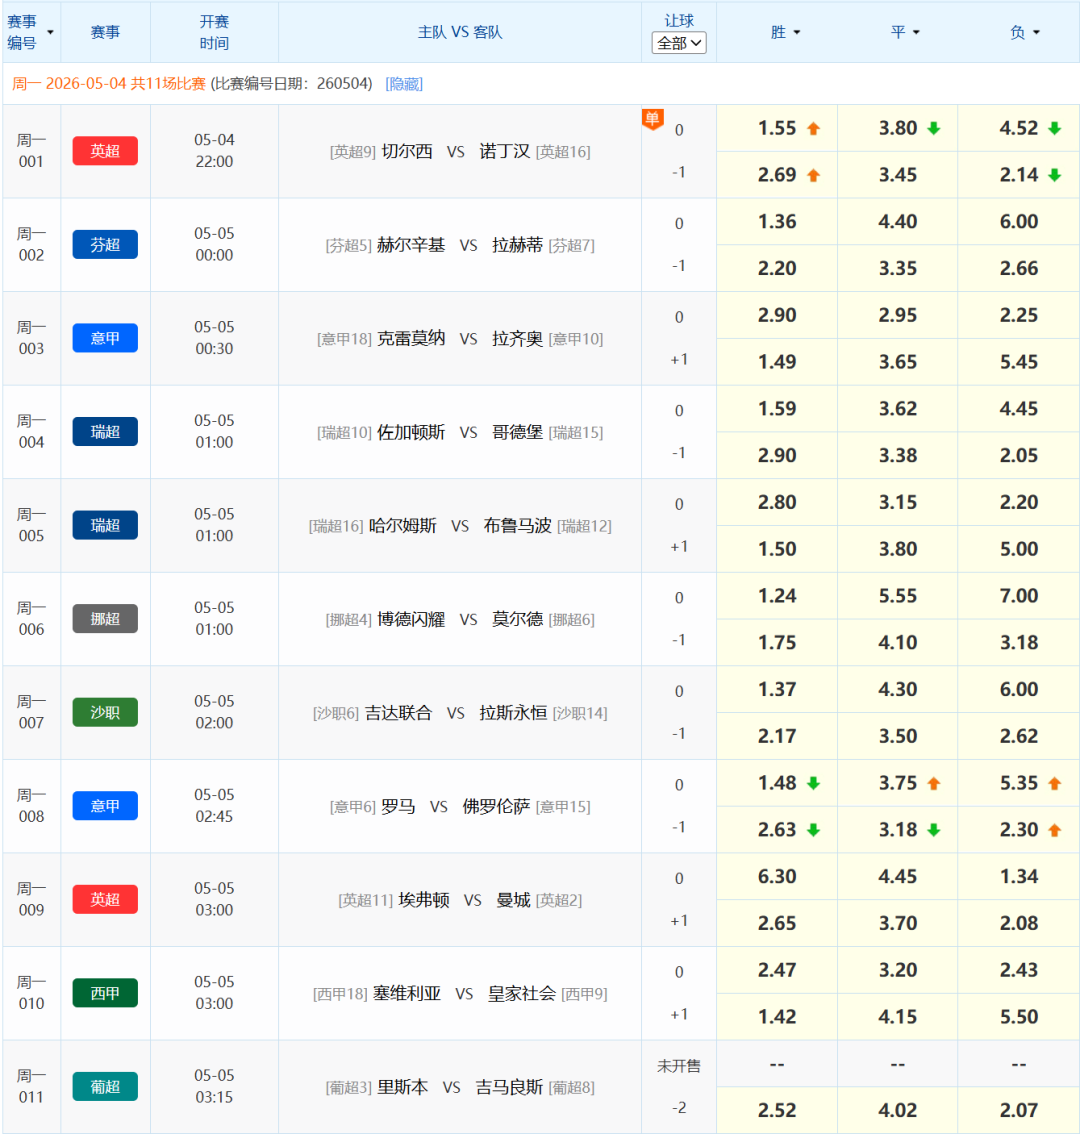Click the 隐藏 link for 2026-05-04 matches
This screenshot has width=1080, height=1134.
pyautogui.click(x=404, y=84)
